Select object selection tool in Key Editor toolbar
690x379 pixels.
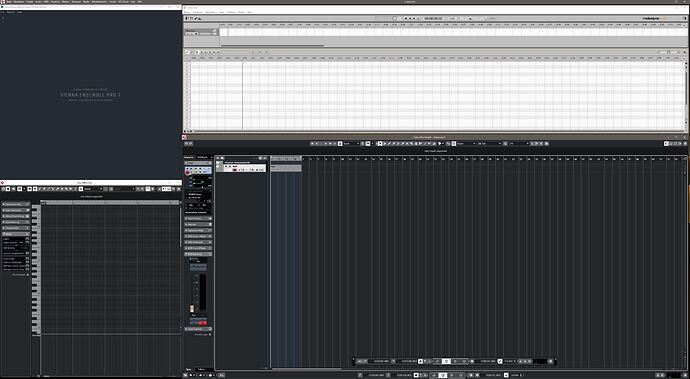35,189
